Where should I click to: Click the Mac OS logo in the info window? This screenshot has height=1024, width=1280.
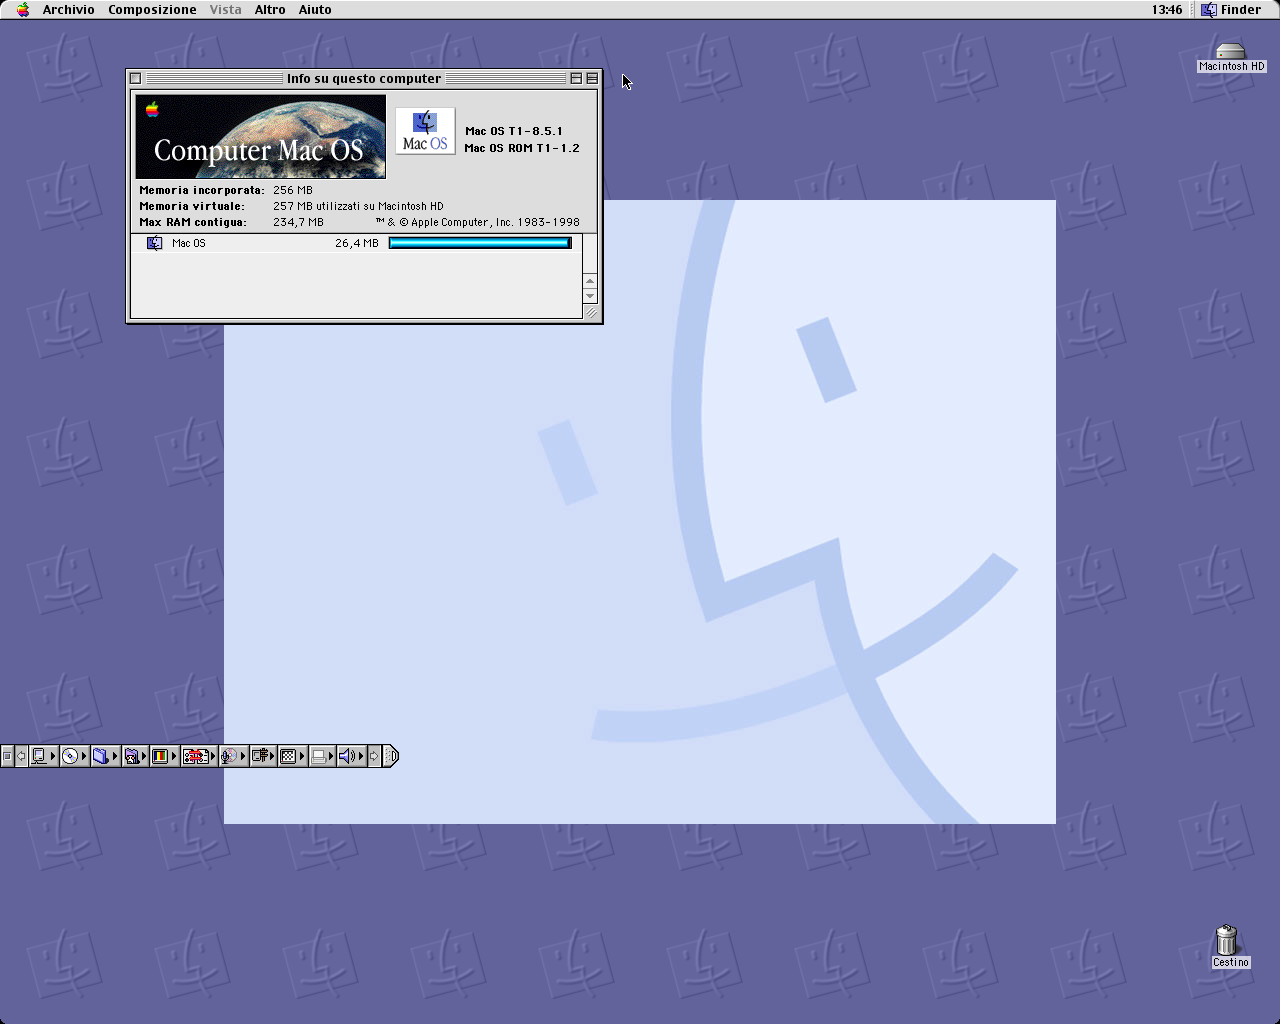point(425,131)
